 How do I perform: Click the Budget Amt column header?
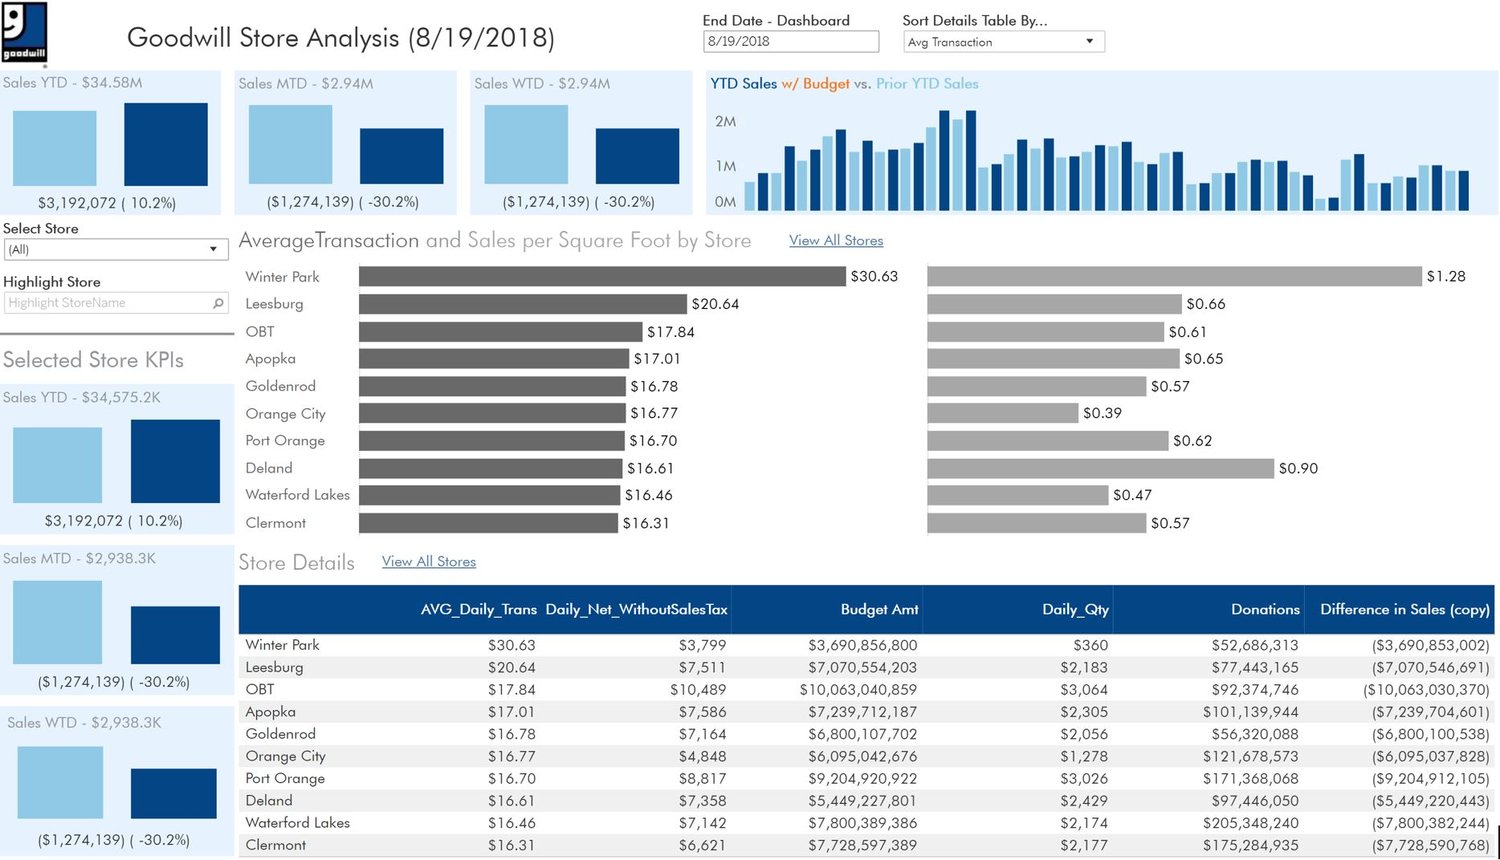click(878, 609)
